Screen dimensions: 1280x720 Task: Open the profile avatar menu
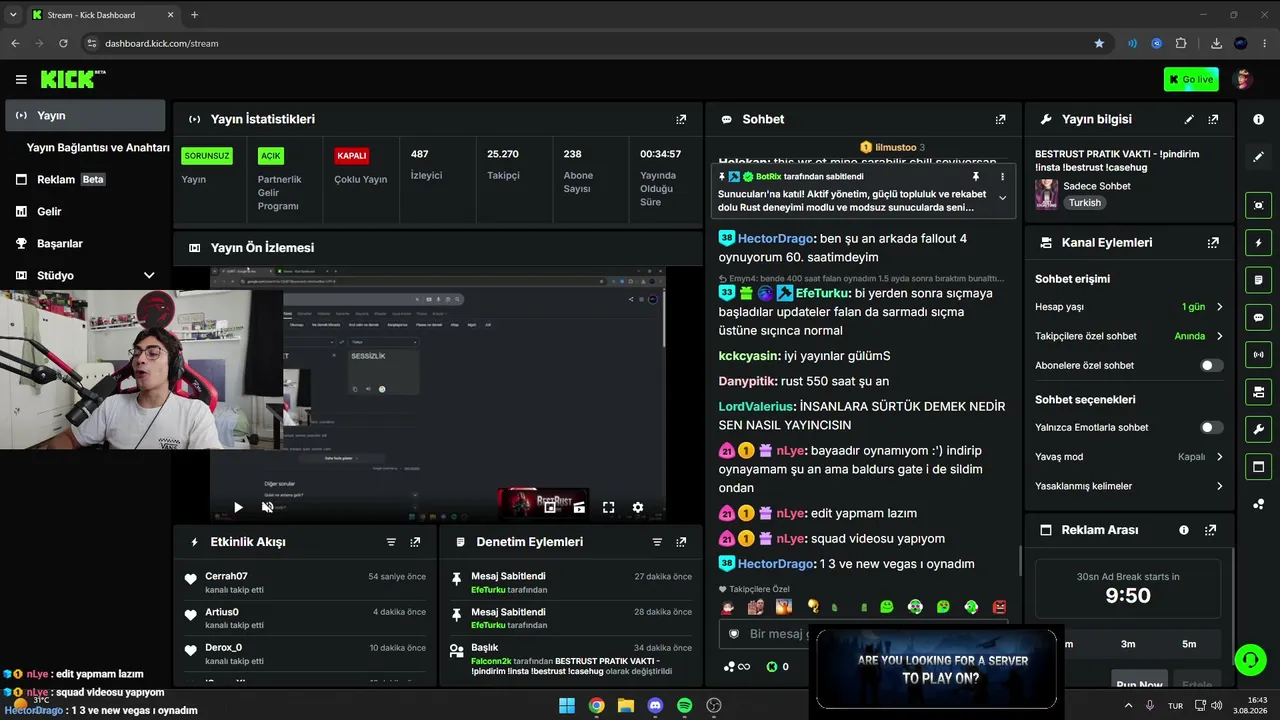click(1243, 80)
